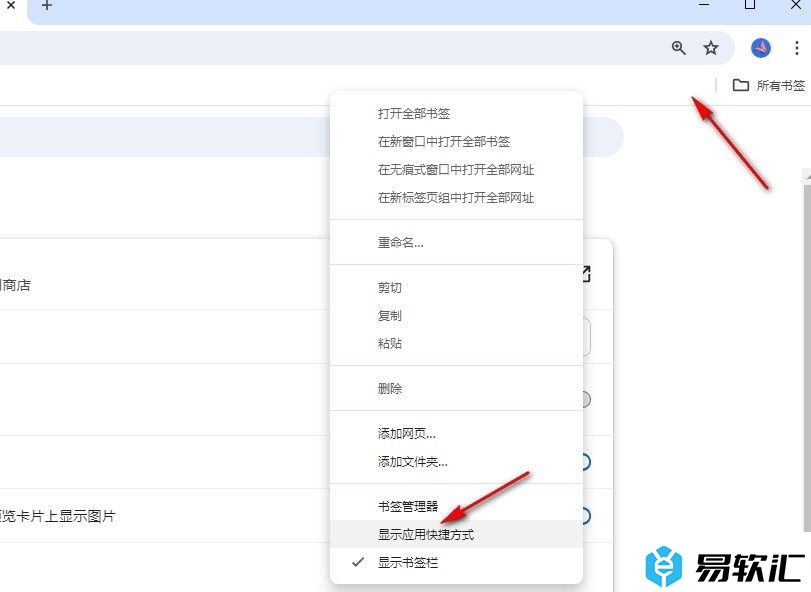The image size is (811, 592).
Task: Choose 在无痕式窗口中打开全部网址
Action: pyautogui.click(x=455, y=170)
